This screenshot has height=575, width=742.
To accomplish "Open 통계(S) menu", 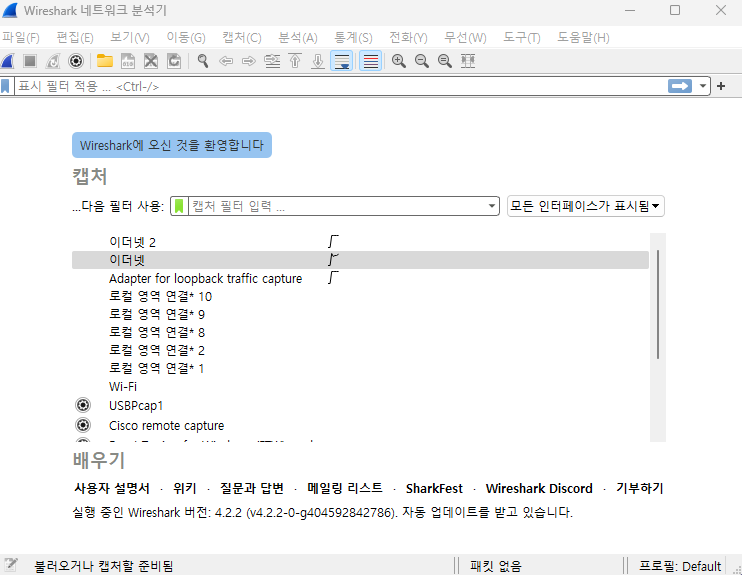I will (353, 37).
